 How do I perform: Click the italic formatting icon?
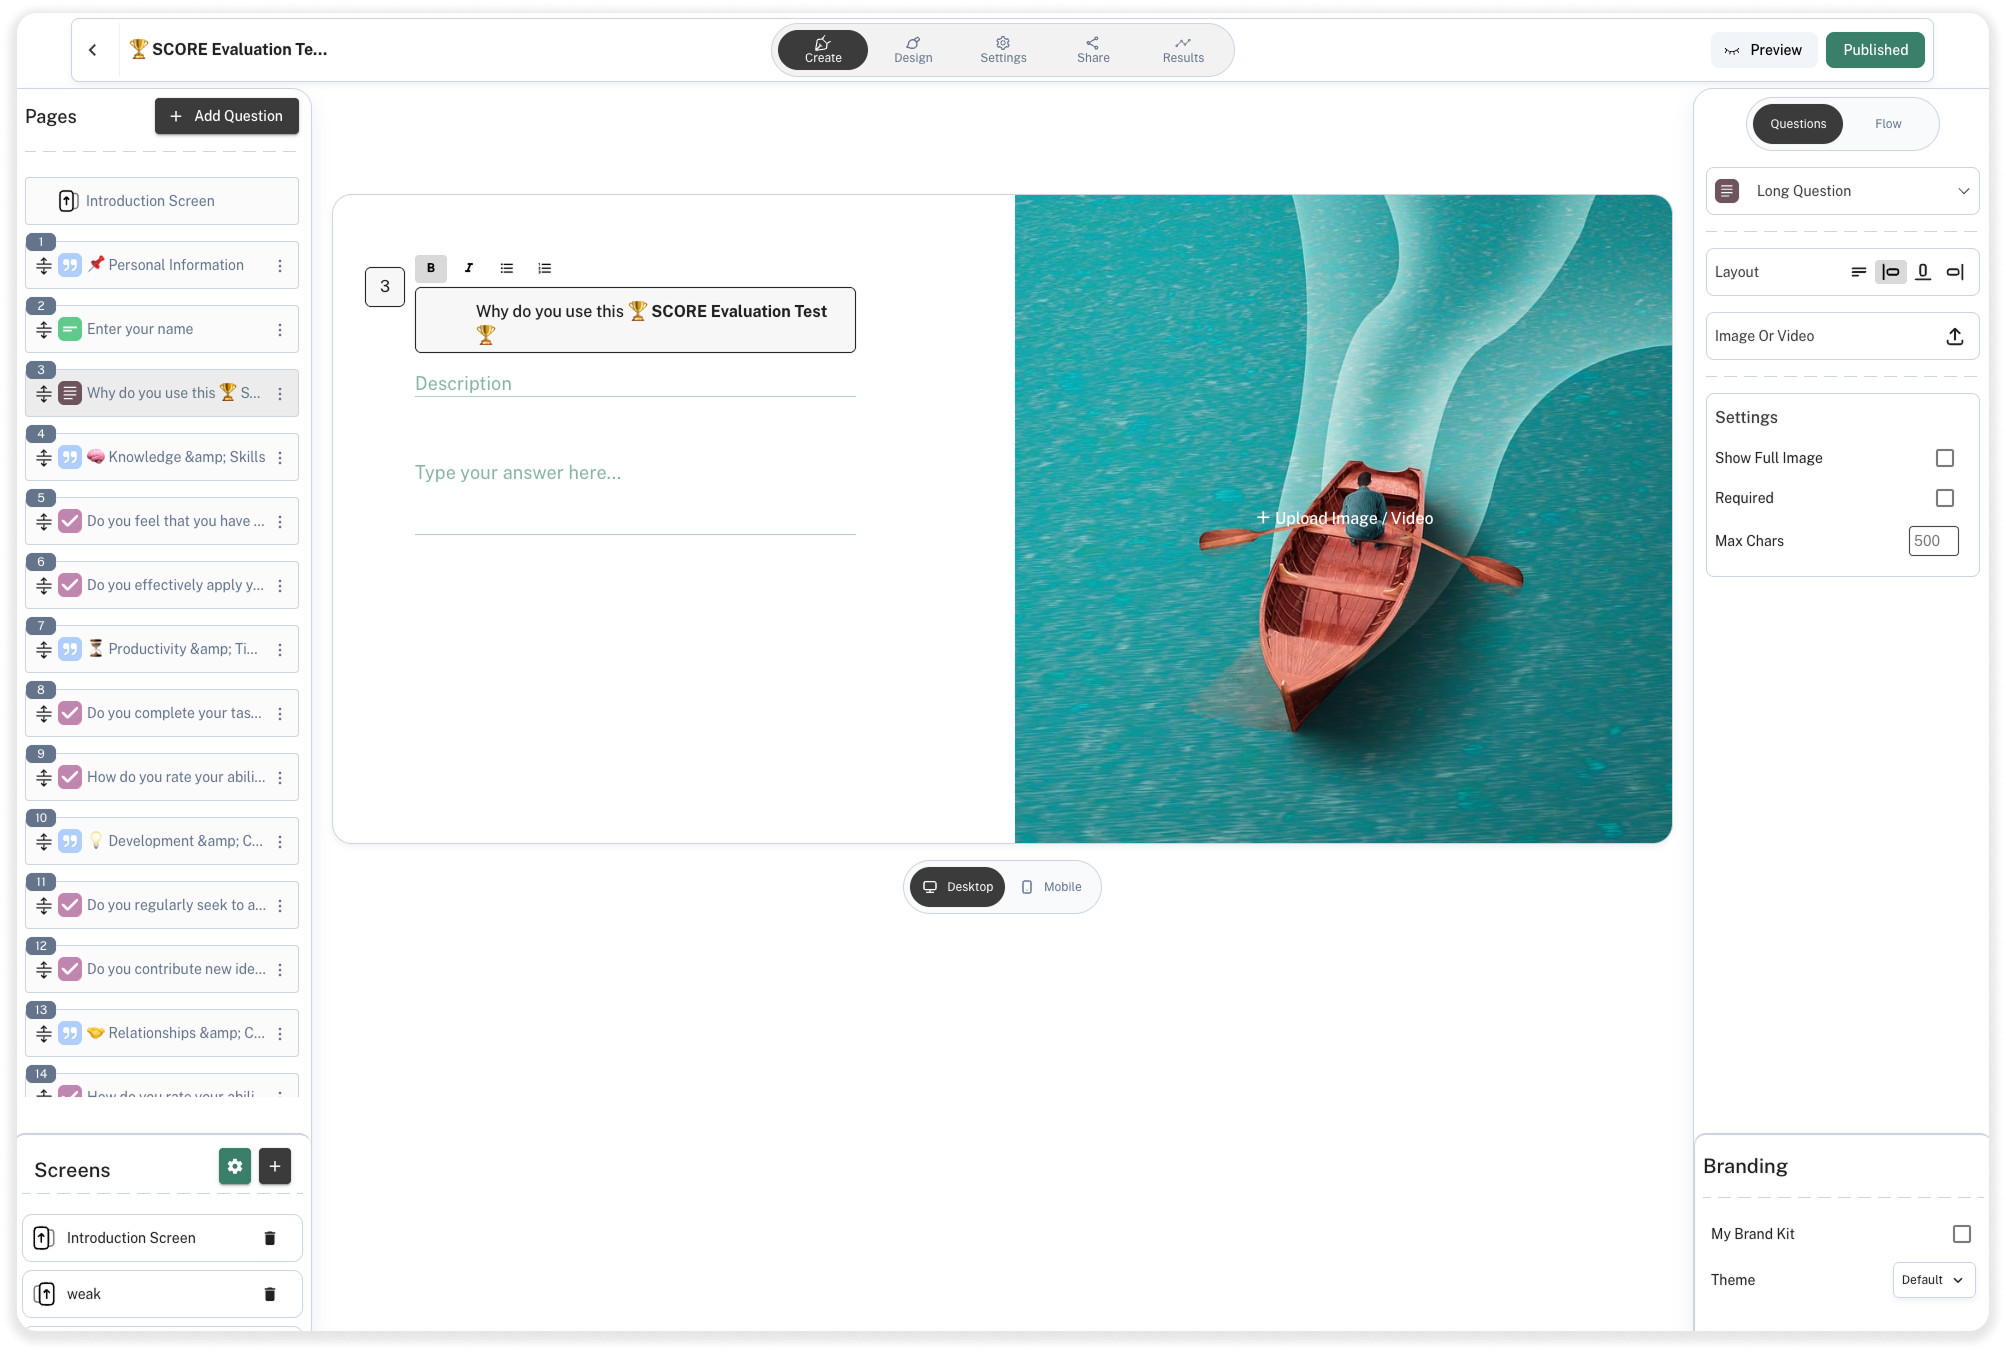tap(468, 268)
